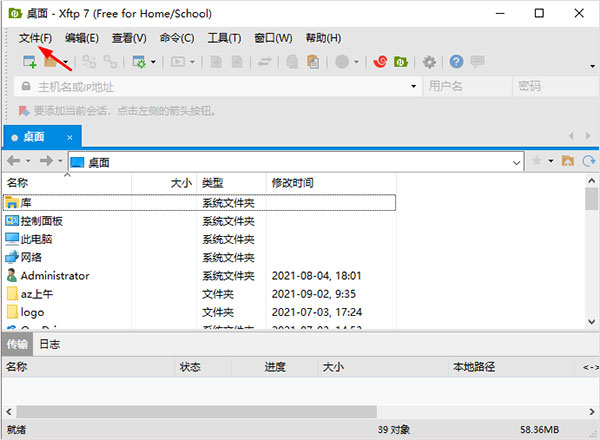Click the 本地路径 transfer column header
This screenshot has width=600, height=440.
(x=511, y=367)
